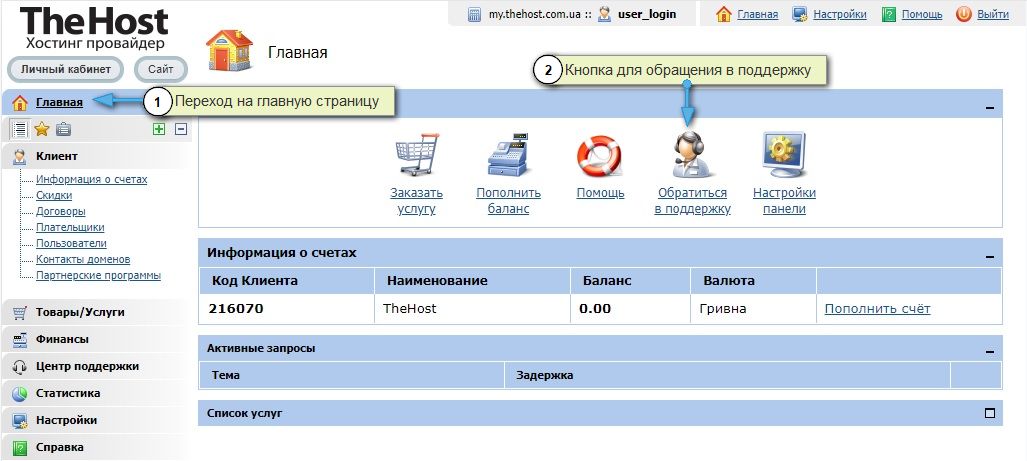Open 'Плательщики' tree item
1027x461 pixels.
coord(70,227)
